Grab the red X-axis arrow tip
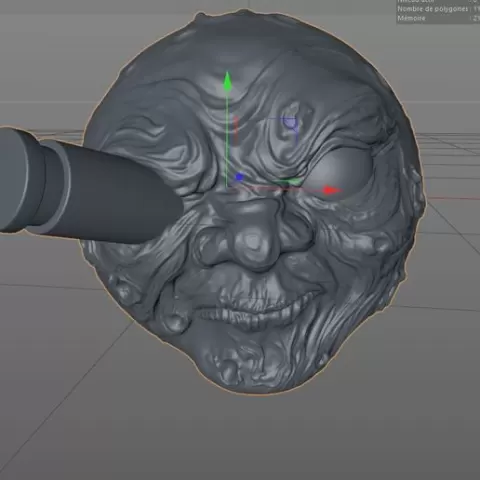The image size is (480, 480). click(x=332, y=191)
